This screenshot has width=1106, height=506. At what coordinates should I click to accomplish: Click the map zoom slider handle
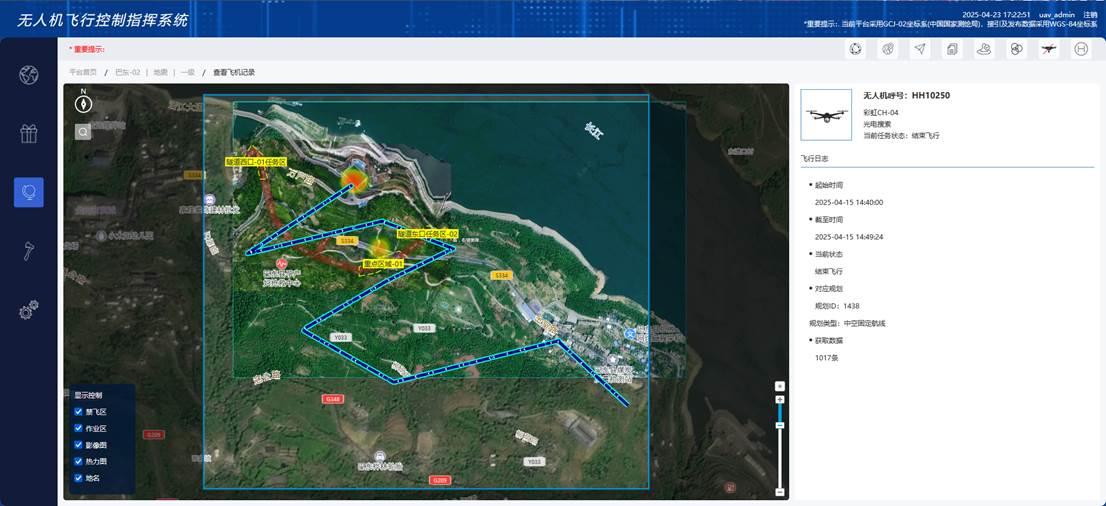tap(780, 424)
